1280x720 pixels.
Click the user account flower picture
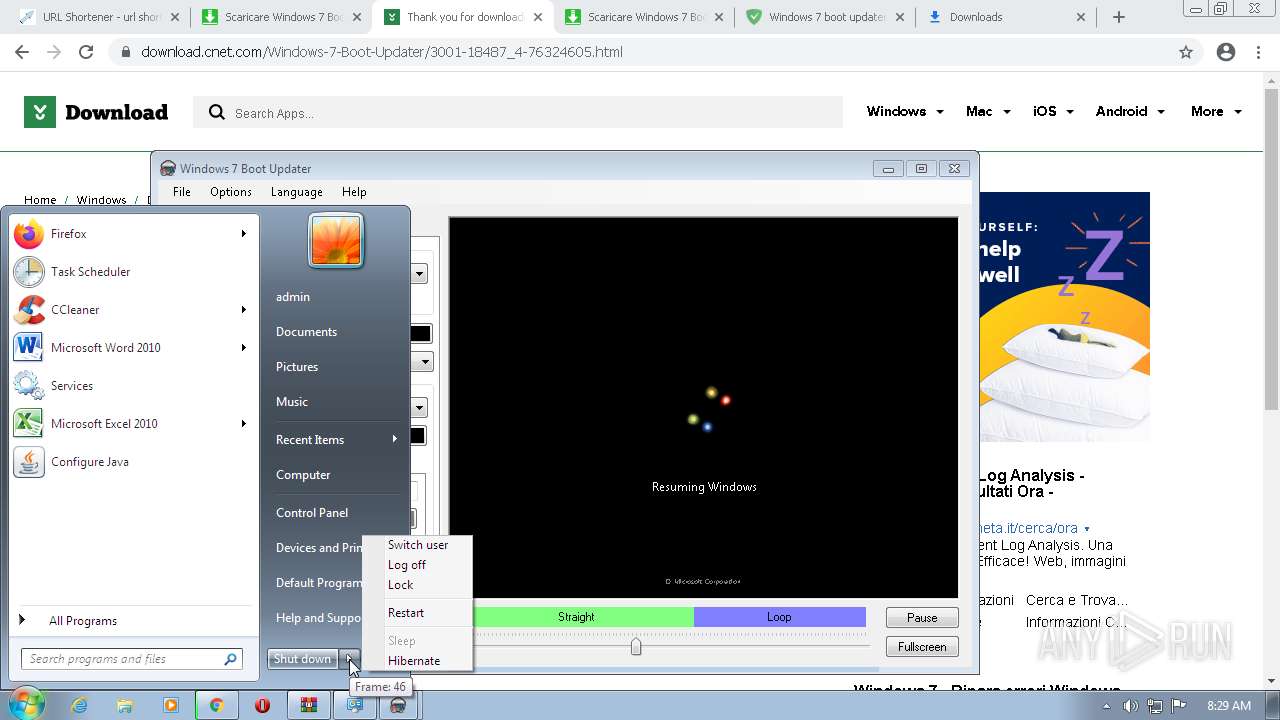coord(336,241)
